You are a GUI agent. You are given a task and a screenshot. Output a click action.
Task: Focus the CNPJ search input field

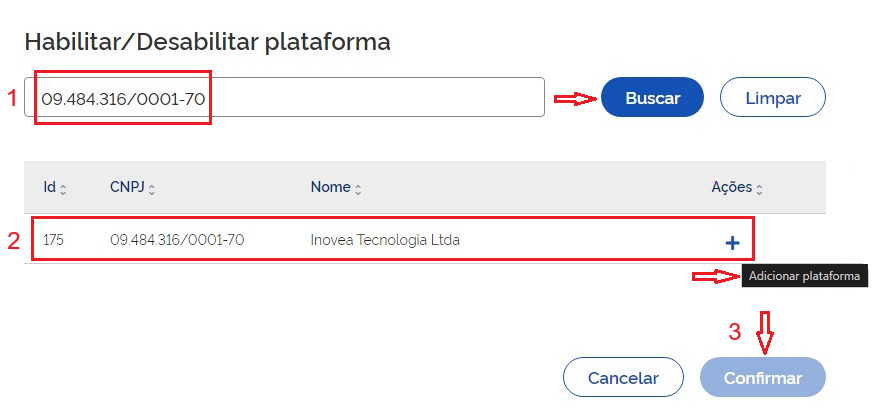coord(290,97)
